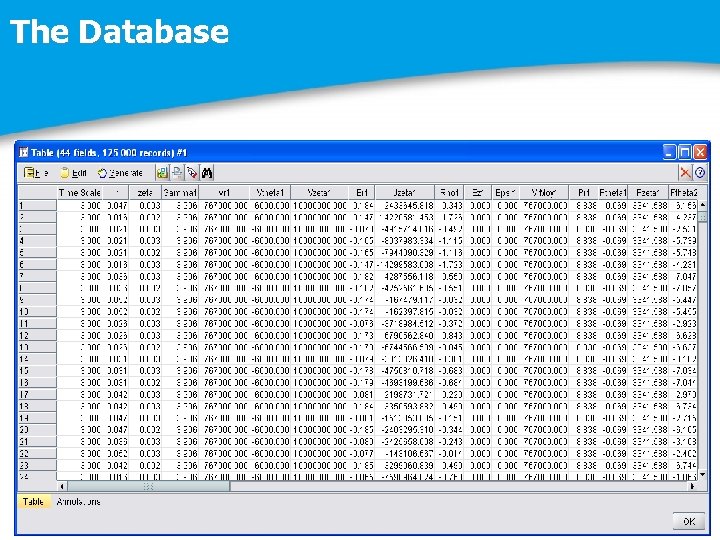Click the zeta column header
Screen dimensions: 720x540
(x=145, y=193)
